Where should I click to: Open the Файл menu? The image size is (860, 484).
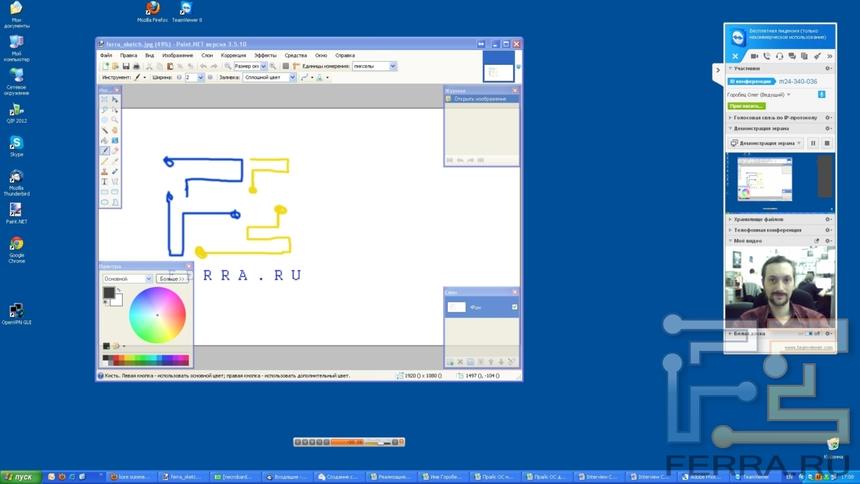point(106,55)
